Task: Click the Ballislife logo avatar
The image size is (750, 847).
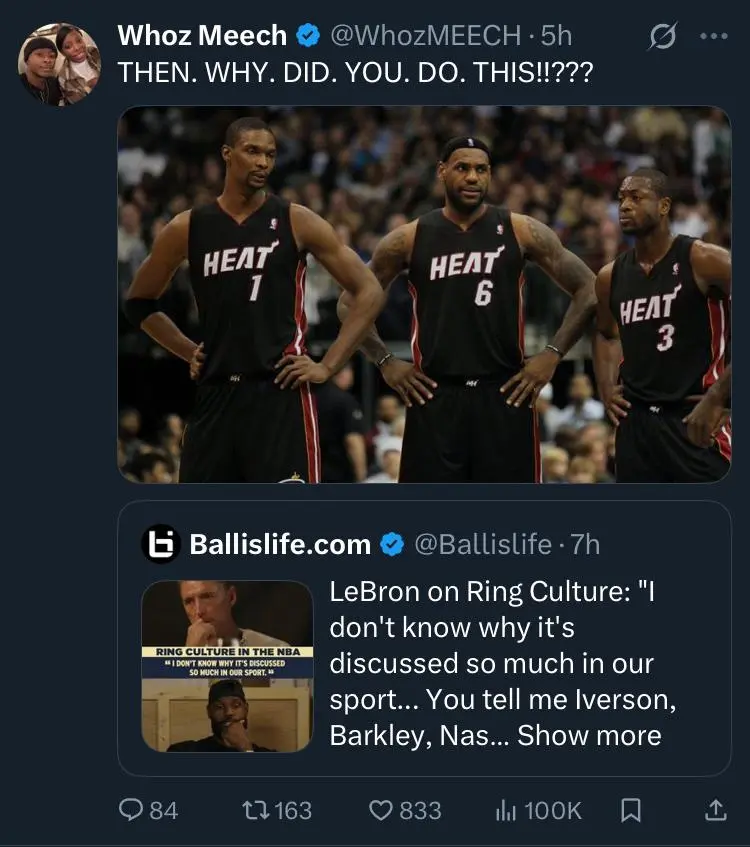Action: click(160, 544)
